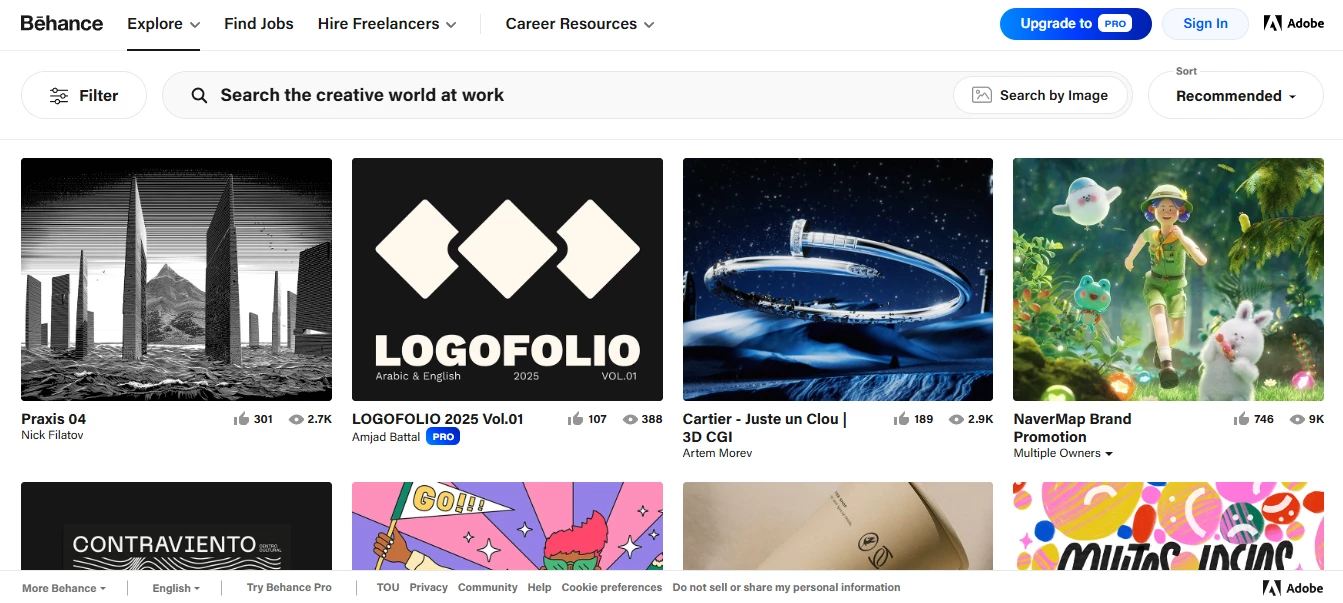Viewport: 1343px width, 603px height.
Task: Click NaverMap Brand Promotion title
Action: [1072, 428]
